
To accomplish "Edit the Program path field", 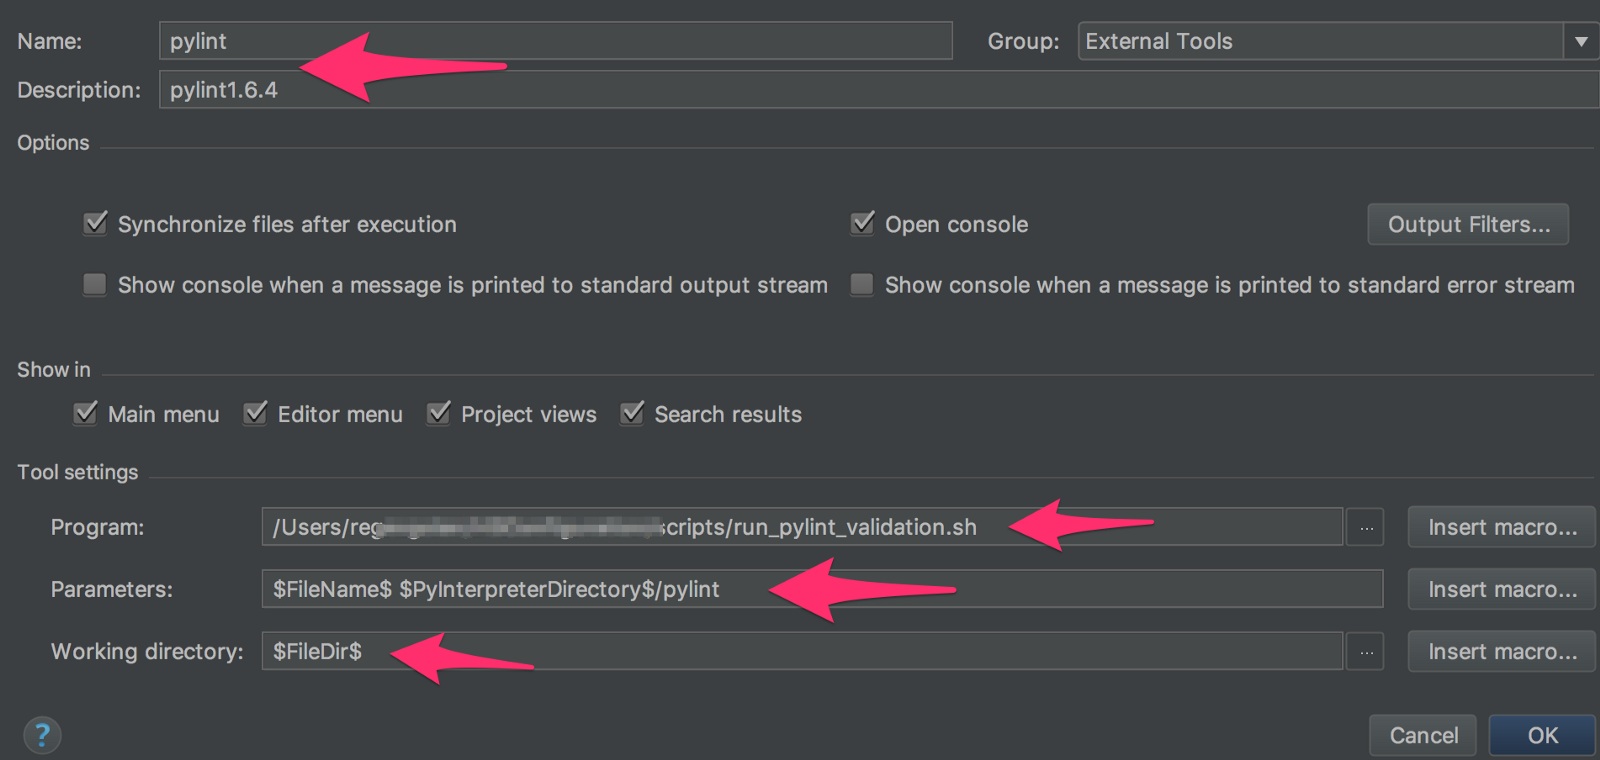I will click(802, 527).
